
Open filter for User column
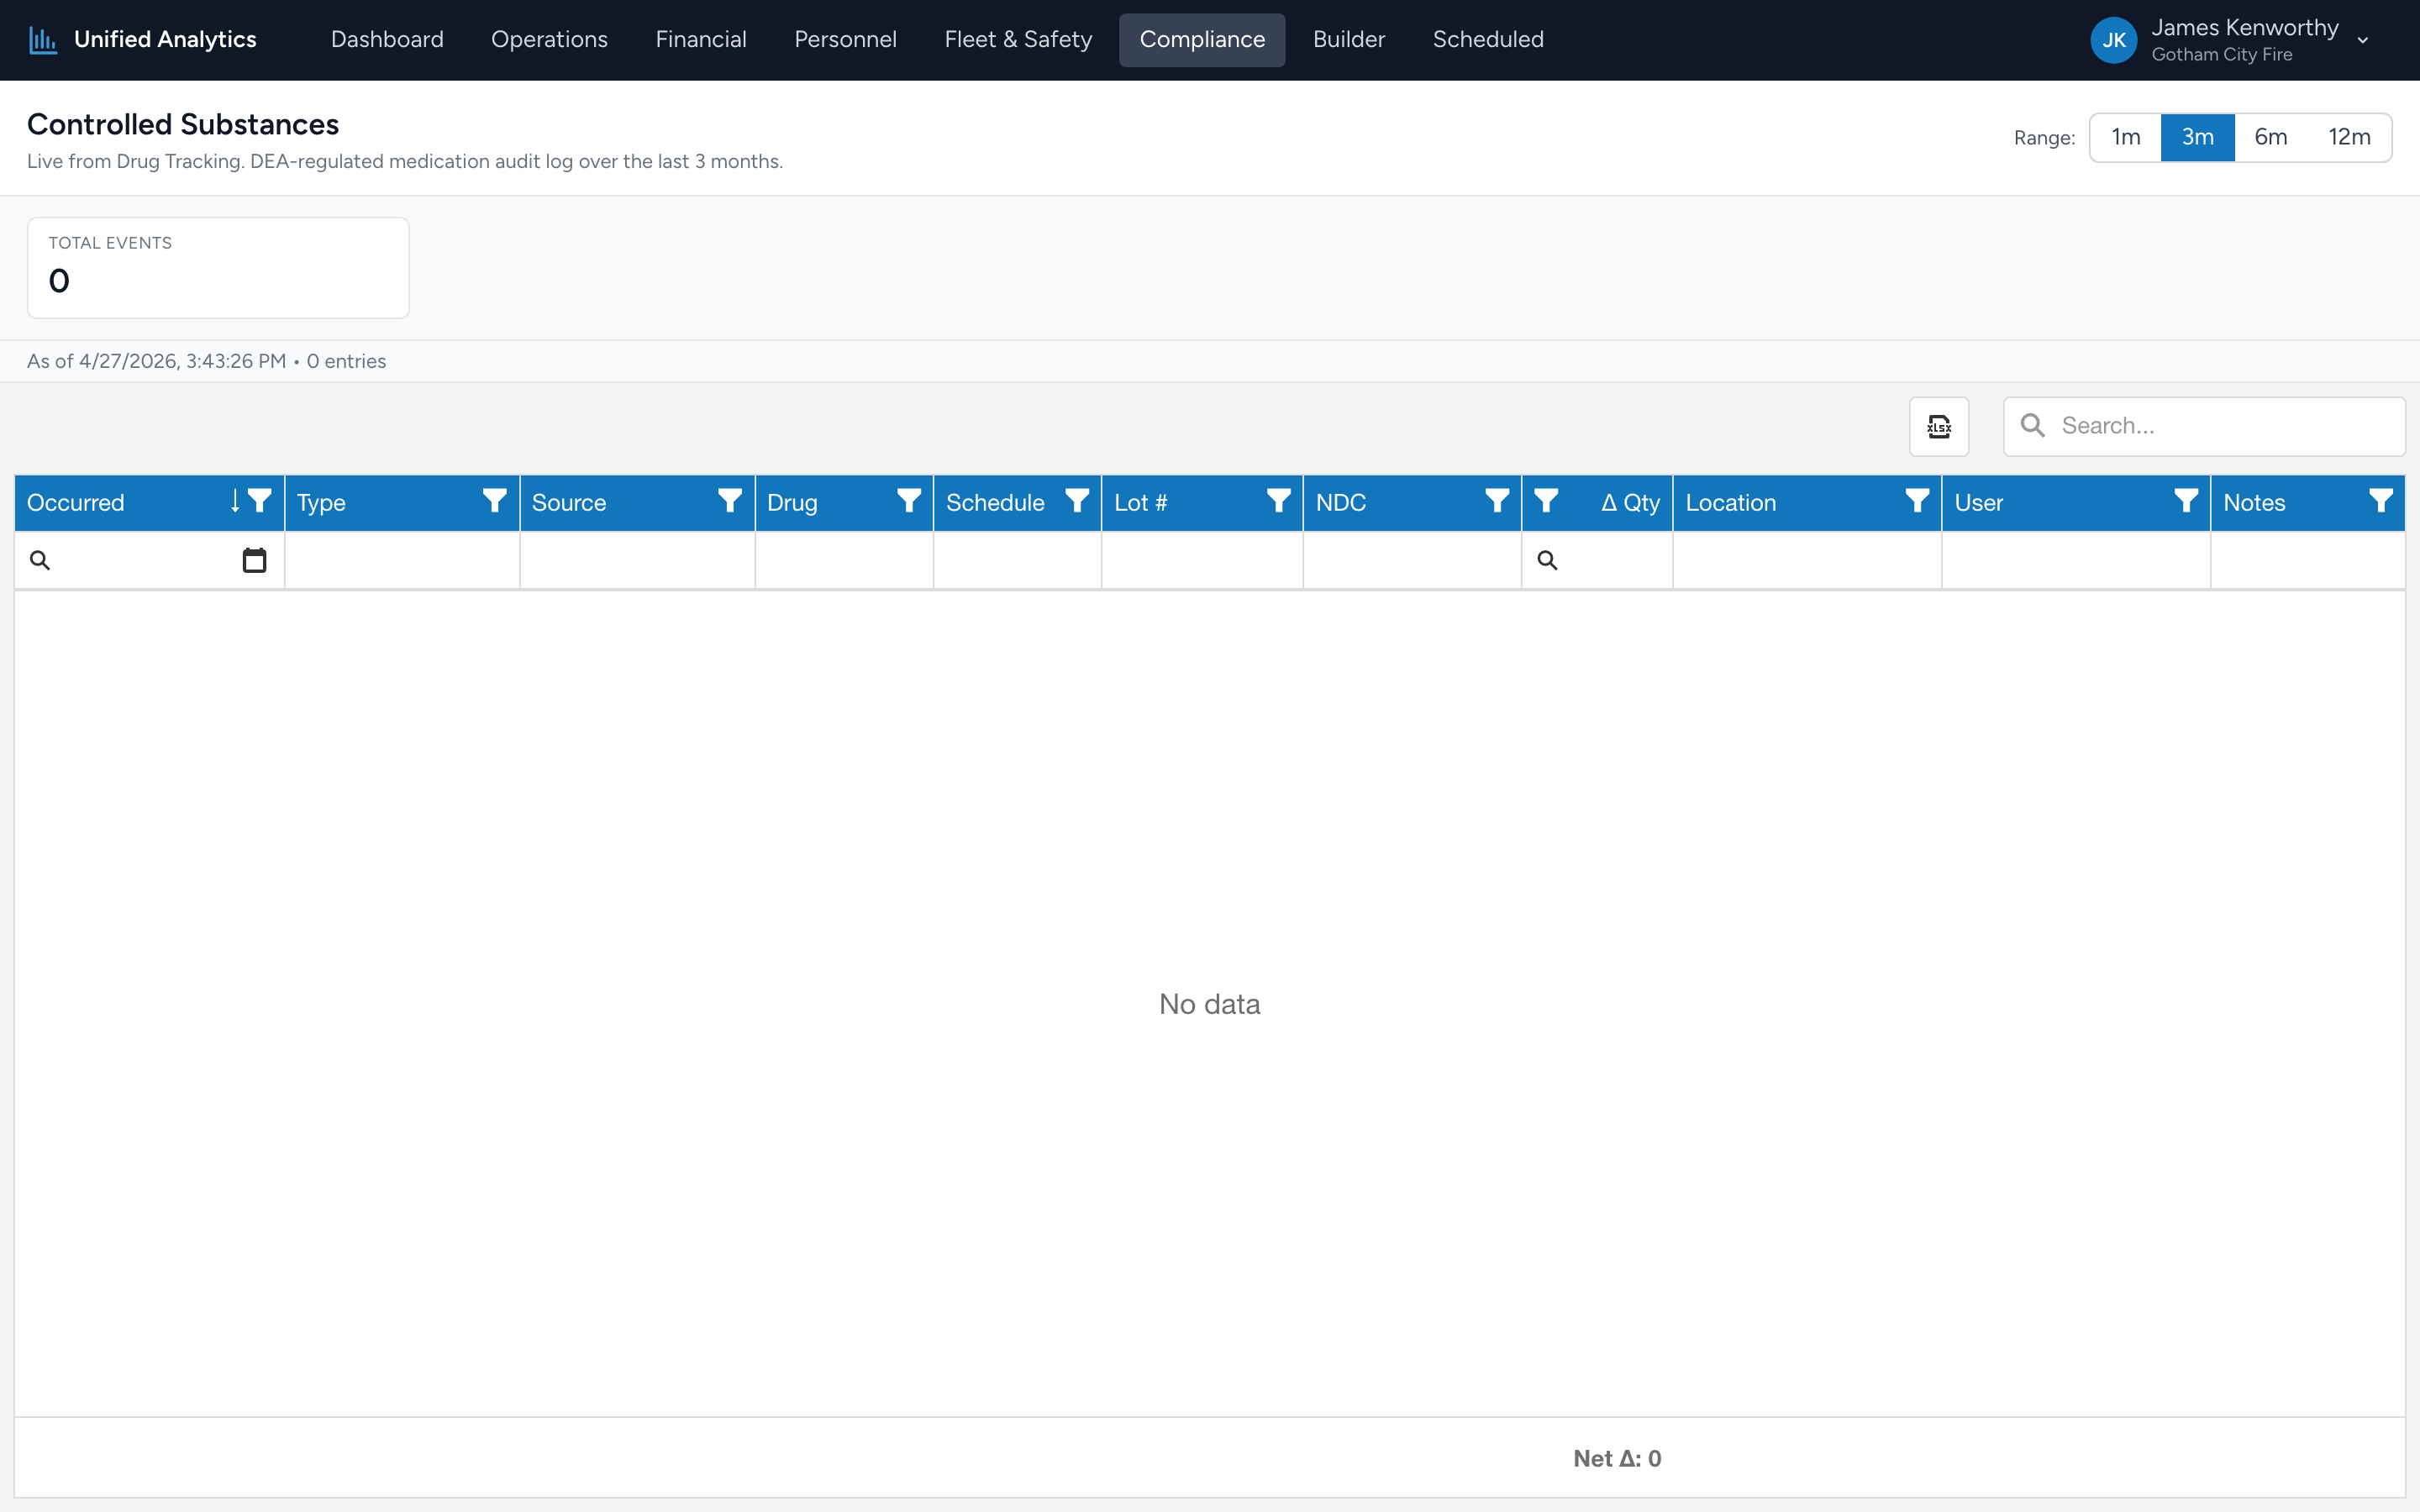[2186, 501]
